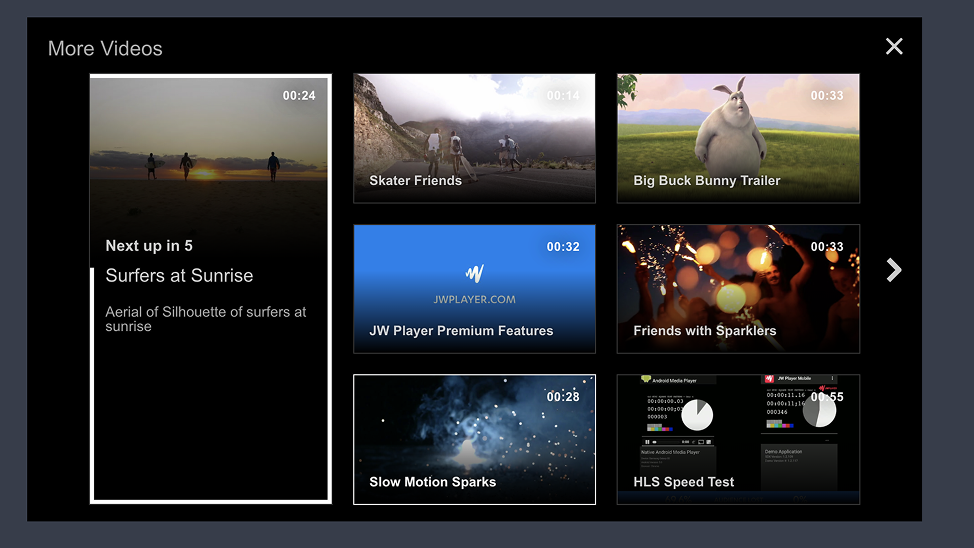Viewport: 974px width, 548px height.
Task: Click the 00:24 duration badge
Action: coord(299,96)
